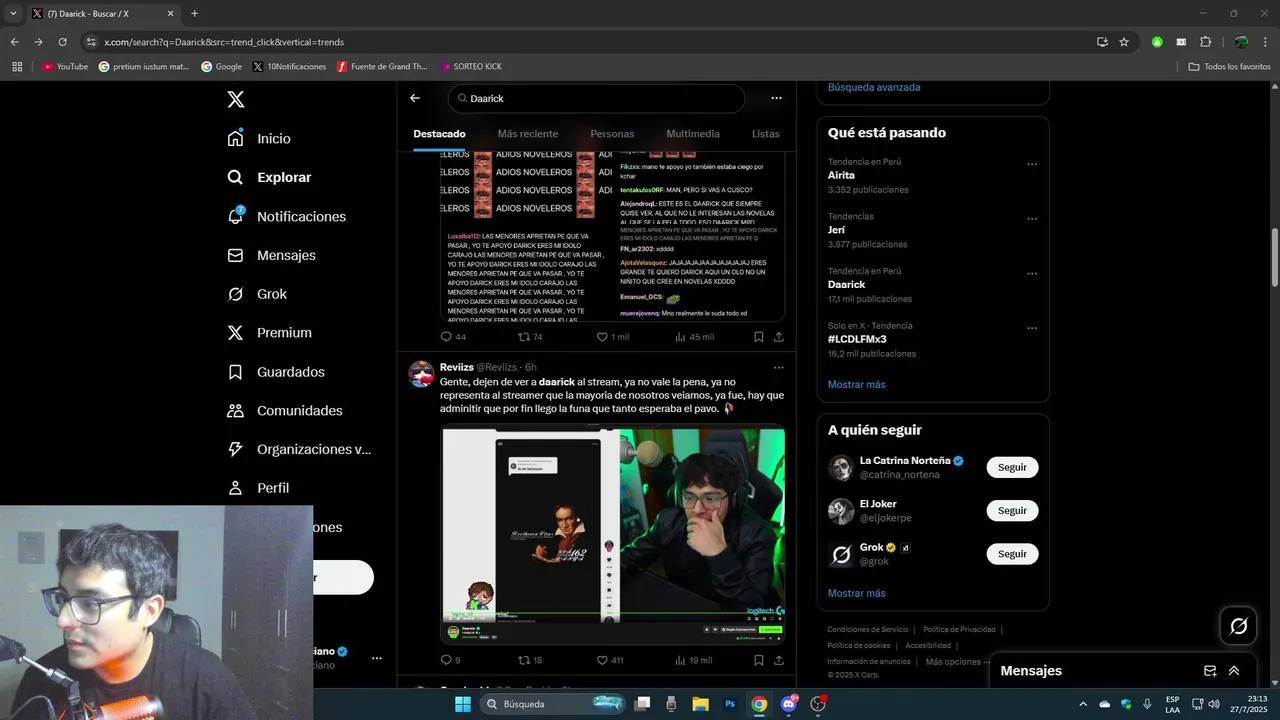The width and height of the screenshot is (1280, 720).
Task: Open Perfil in the sidebar
Action: click(x=258, y=488)
